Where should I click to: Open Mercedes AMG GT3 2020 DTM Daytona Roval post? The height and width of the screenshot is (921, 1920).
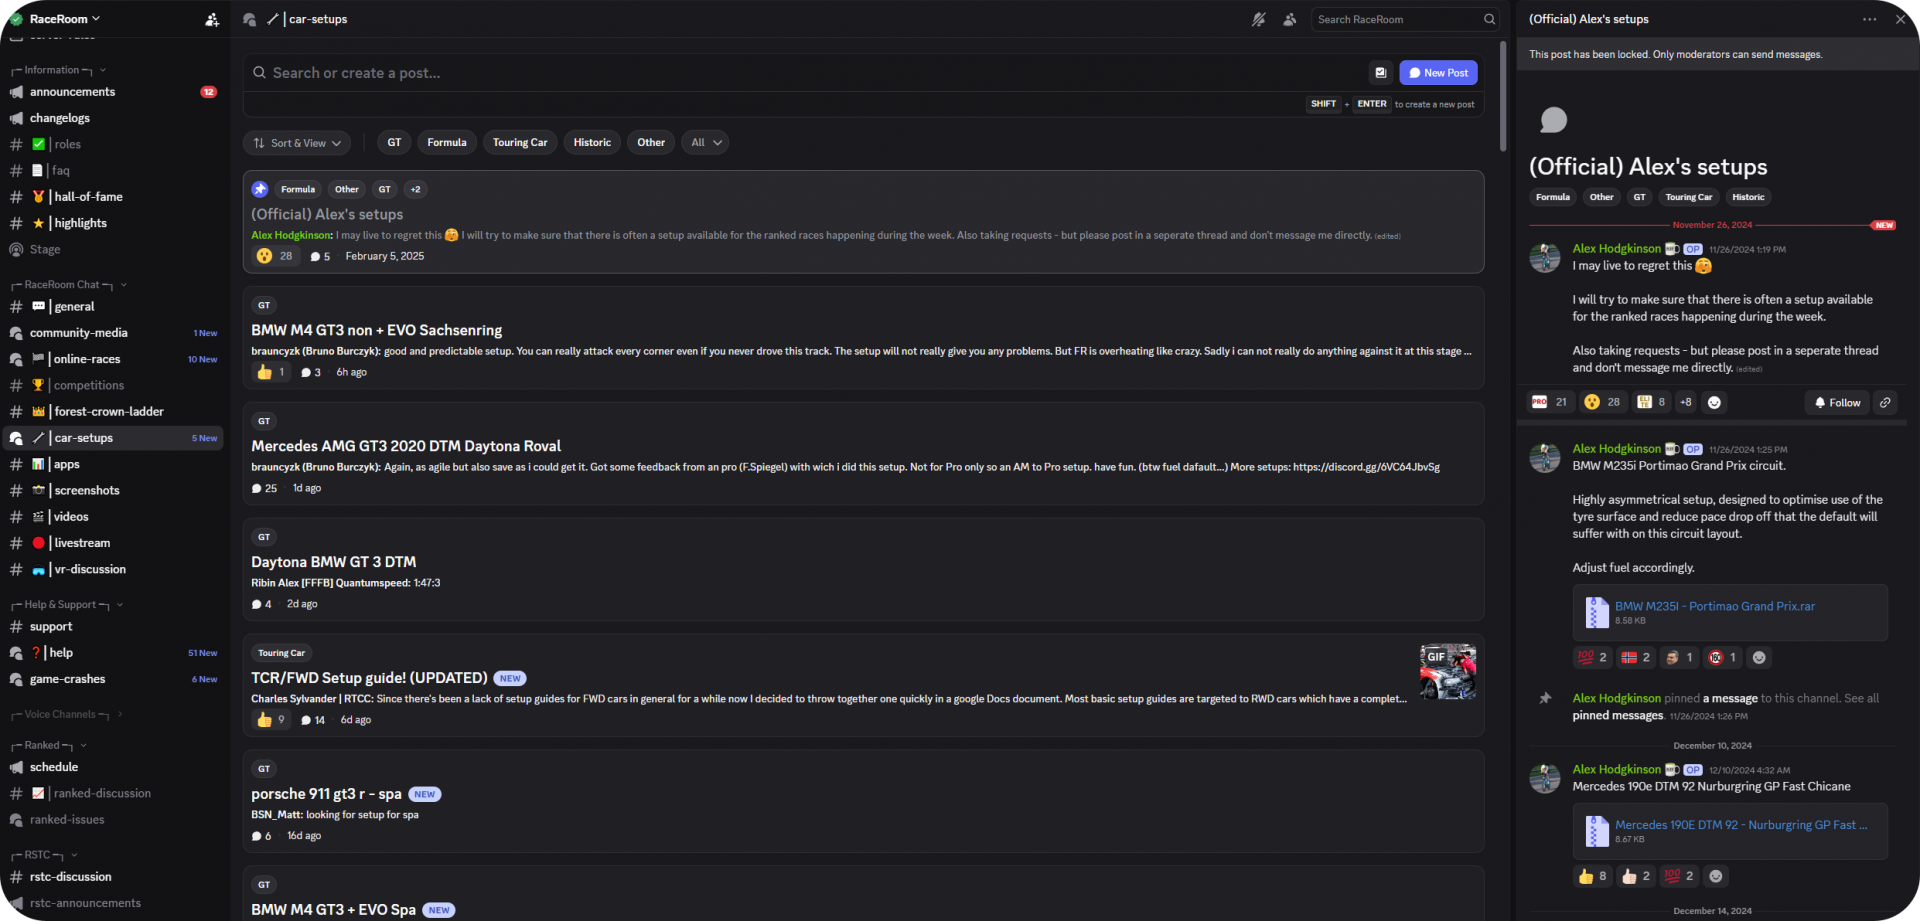click(x=863, y=454)
